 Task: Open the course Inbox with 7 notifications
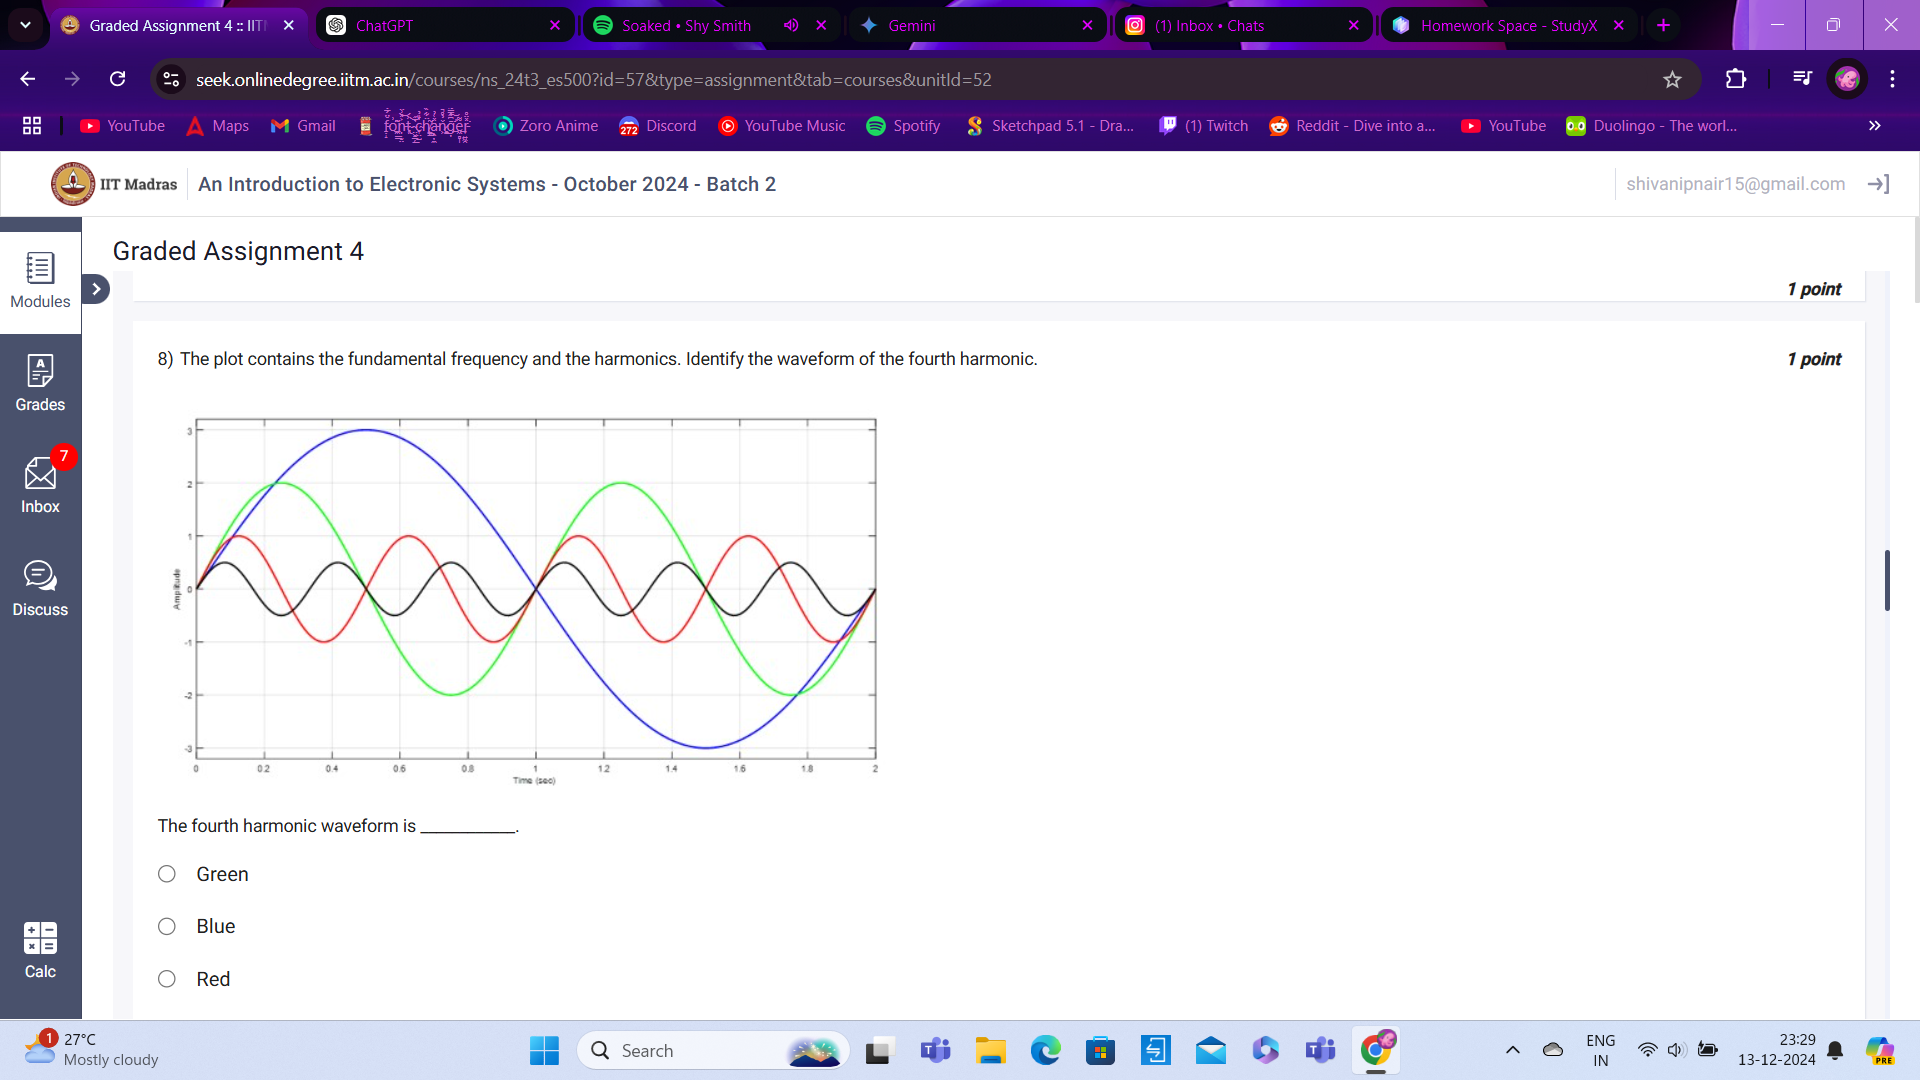[40, 485]
